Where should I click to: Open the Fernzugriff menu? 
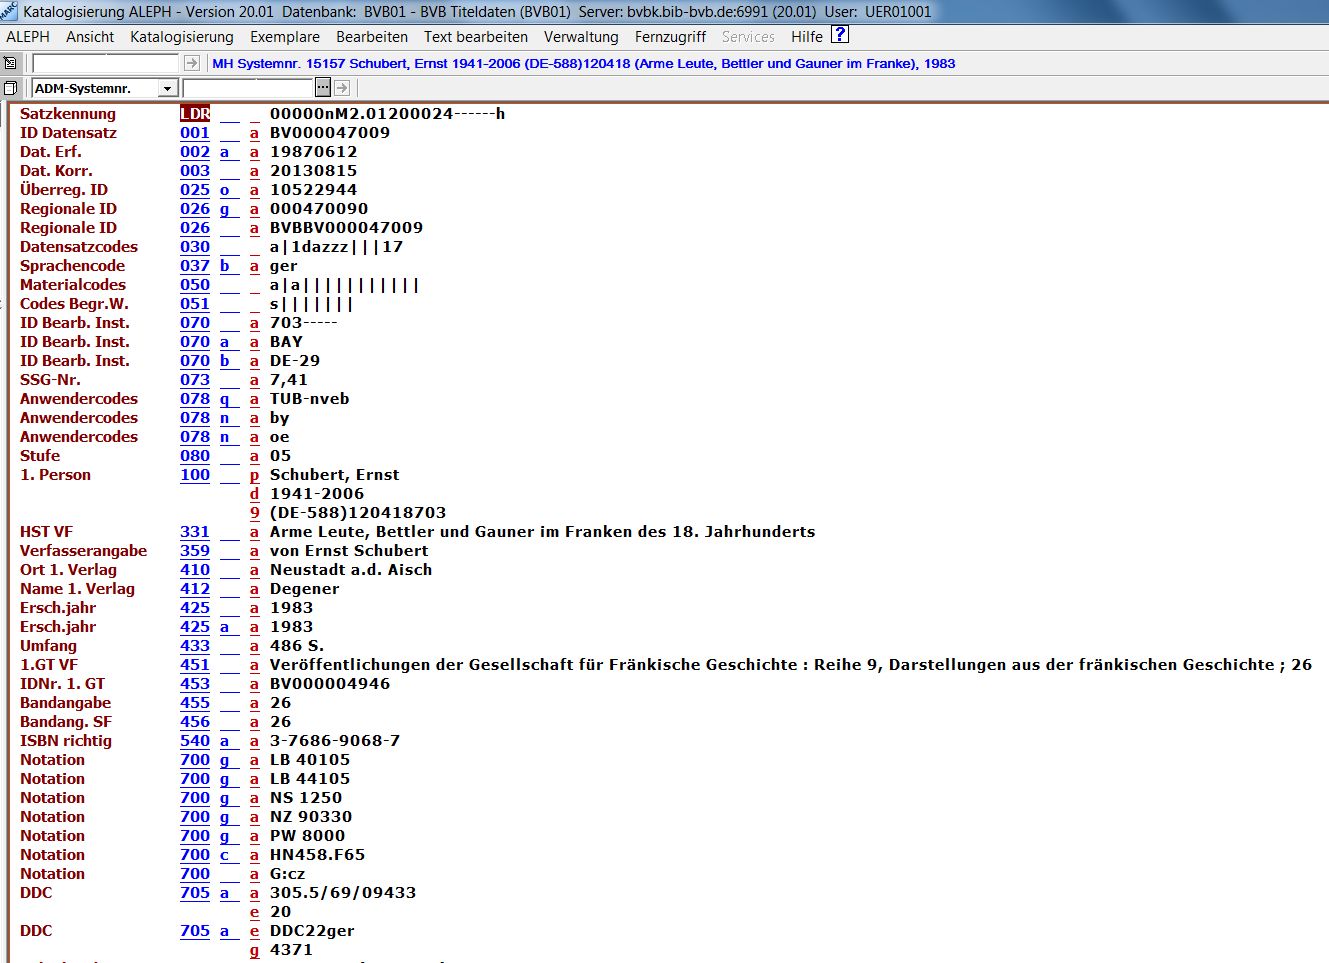(x=670, y=37)
